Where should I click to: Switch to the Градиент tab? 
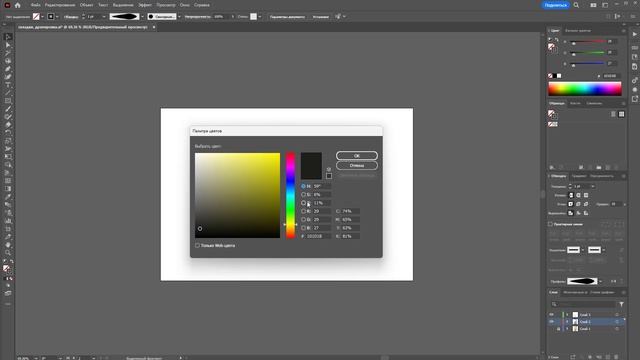tap(579, 176)
